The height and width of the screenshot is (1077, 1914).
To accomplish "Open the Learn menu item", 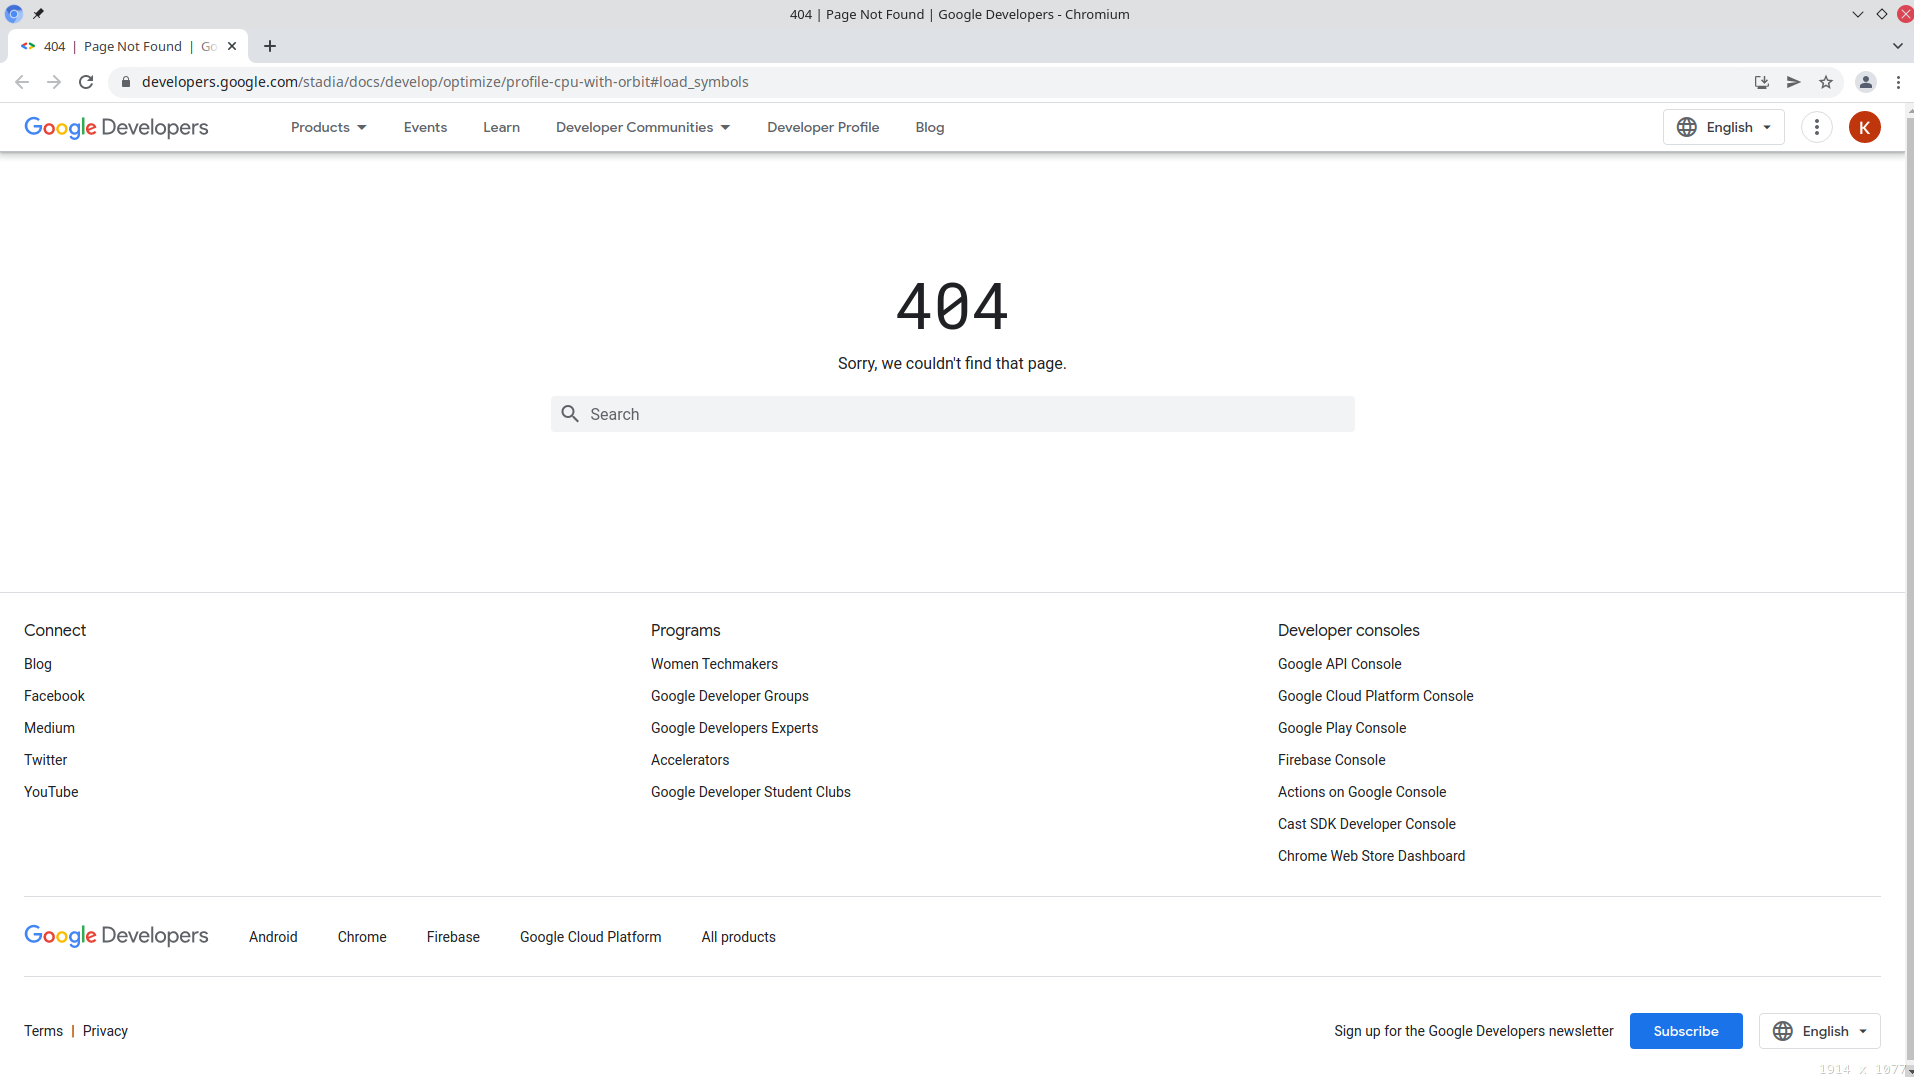I will tap(501, 127).
